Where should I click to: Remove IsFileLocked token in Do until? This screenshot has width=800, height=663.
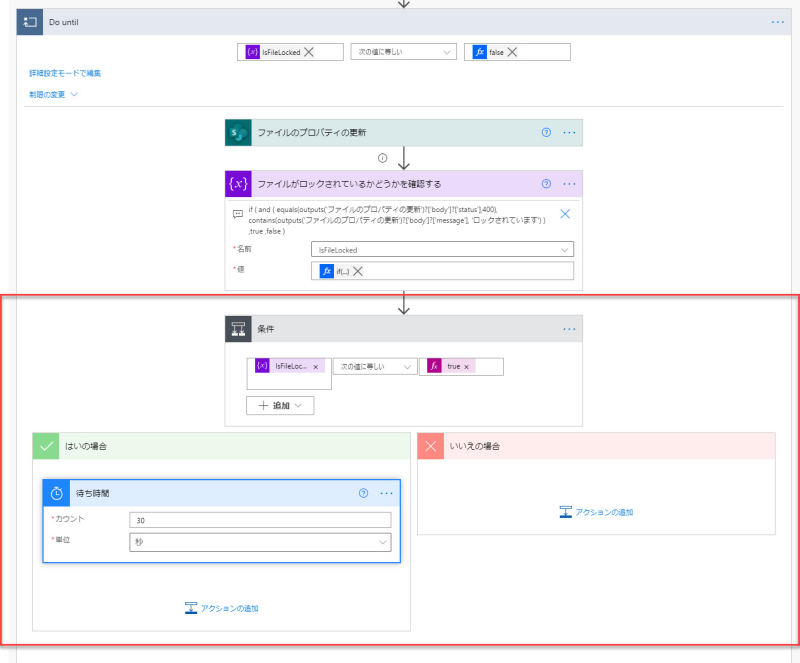tap(309, 52)
